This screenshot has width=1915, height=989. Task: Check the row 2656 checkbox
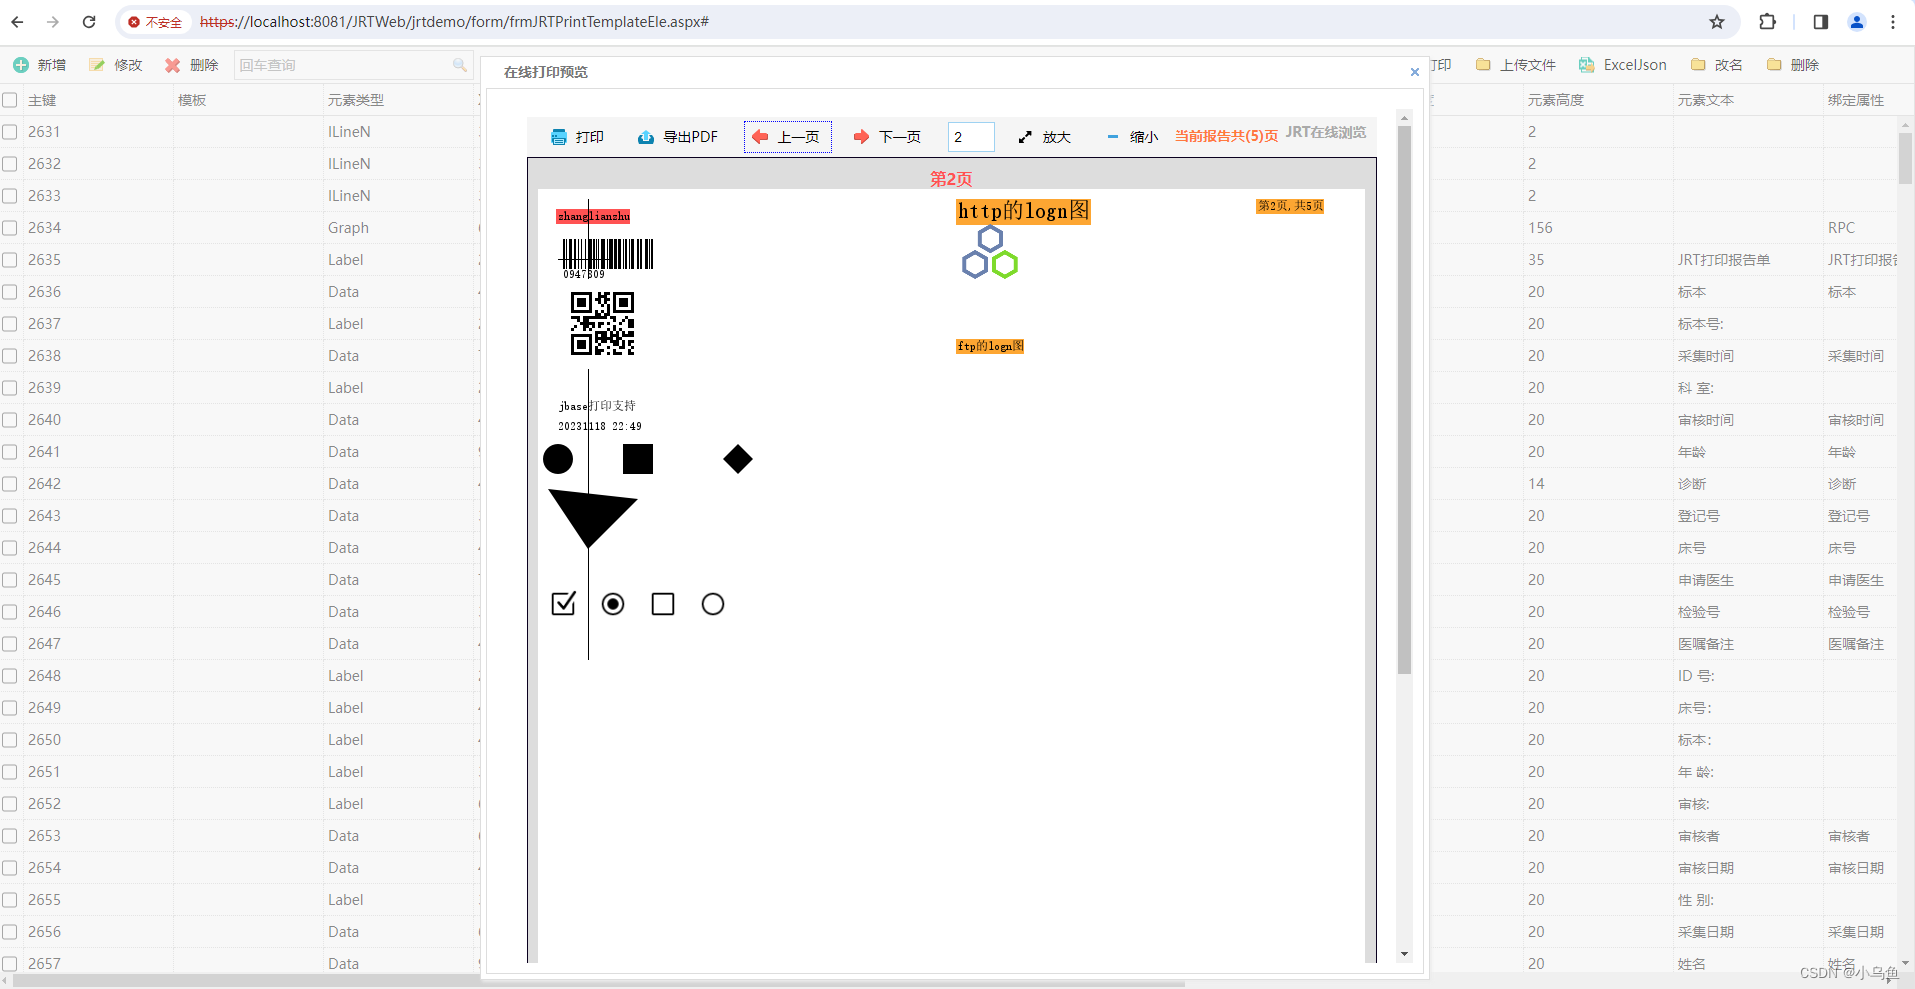point(10,932)
